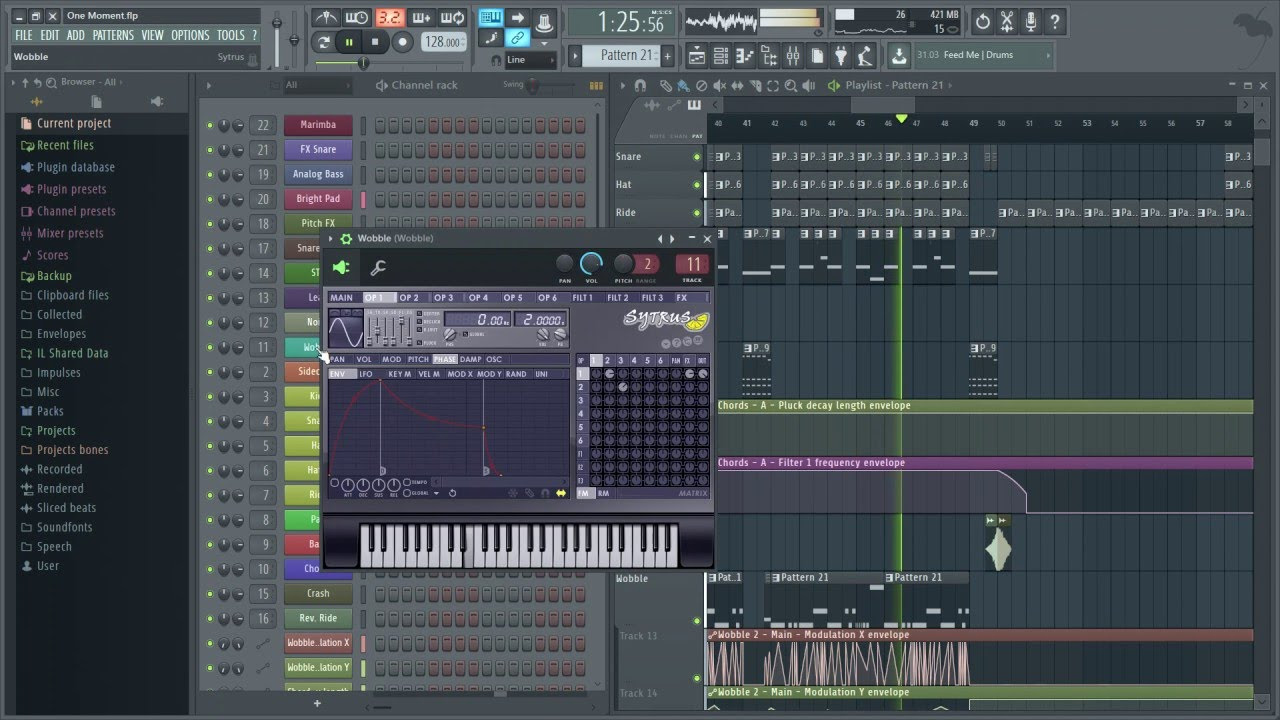Click the add new pattern plus button

(x=667, y=56)
